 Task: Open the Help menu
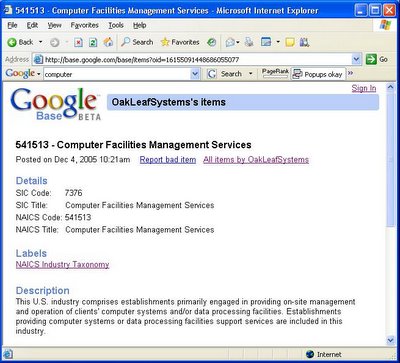coord(140,25)
